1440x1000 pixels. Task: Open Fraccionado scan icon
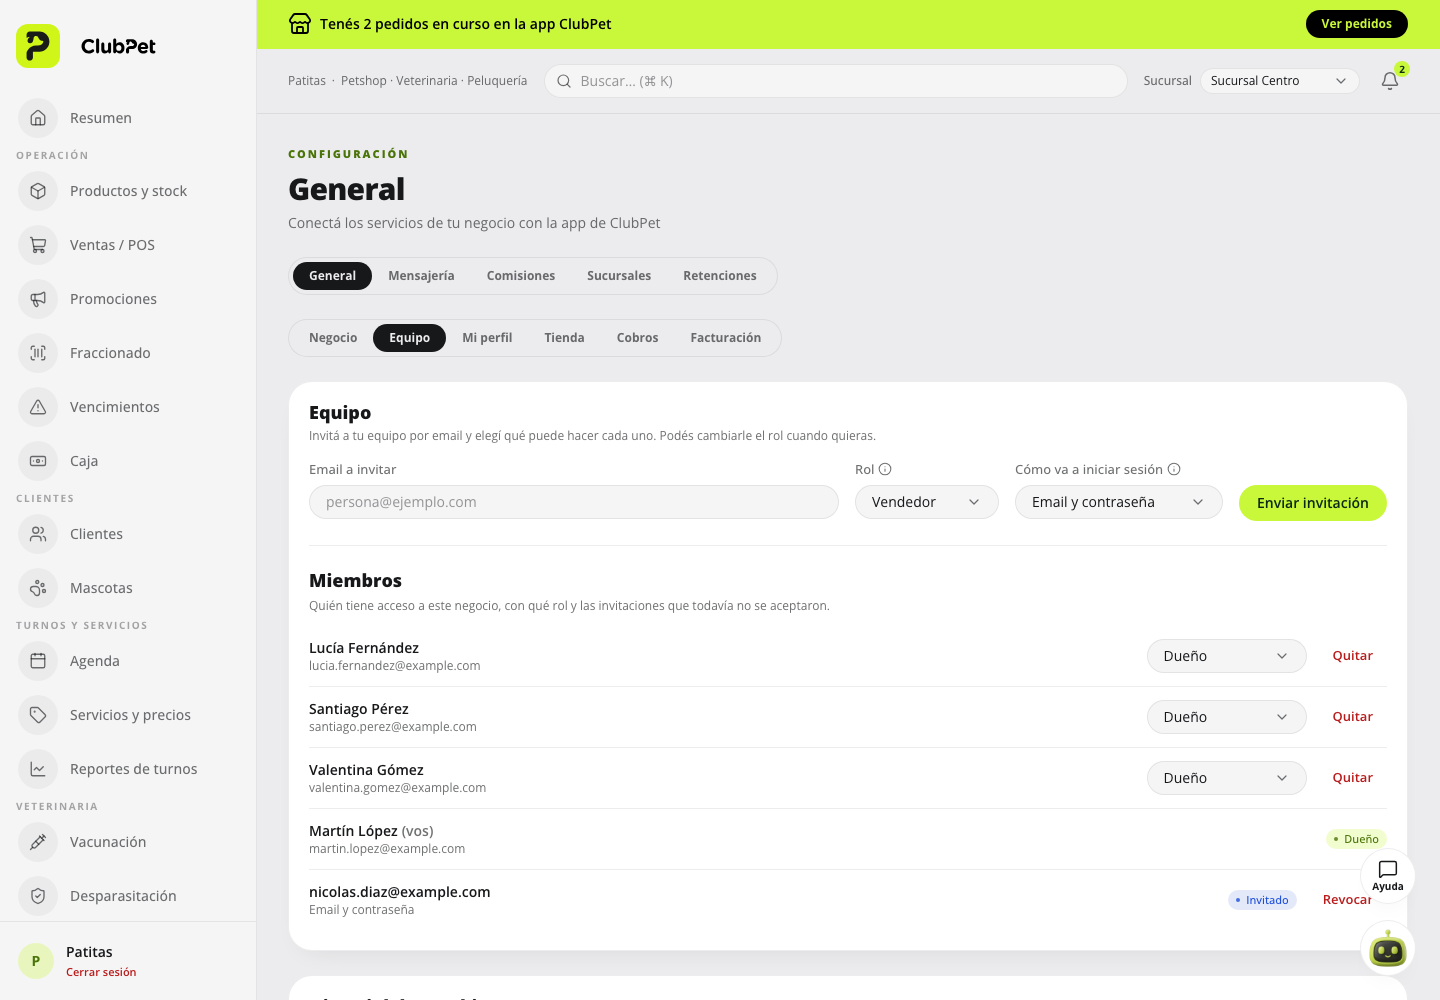(38, 353)
